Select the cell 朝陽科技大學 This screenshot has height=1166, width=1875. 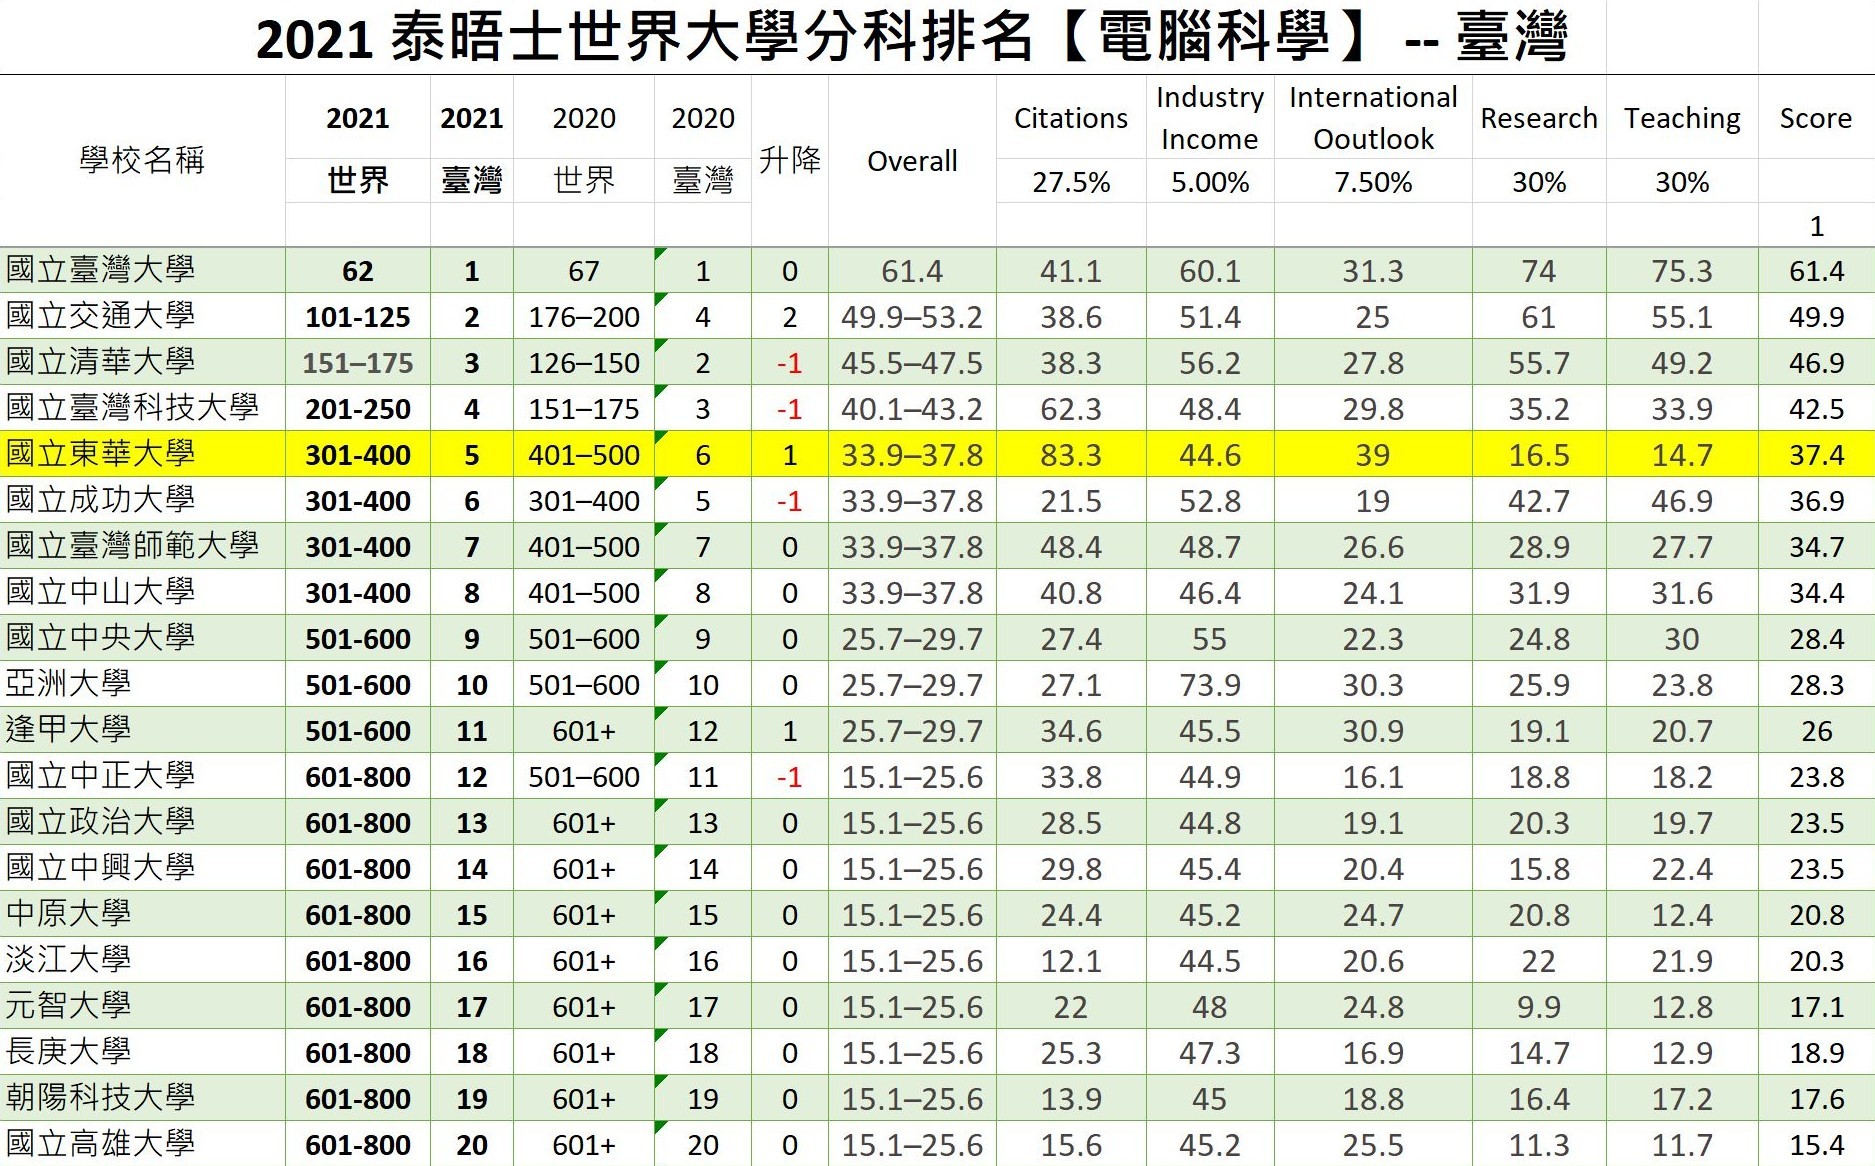click(x=142, y=1098)
